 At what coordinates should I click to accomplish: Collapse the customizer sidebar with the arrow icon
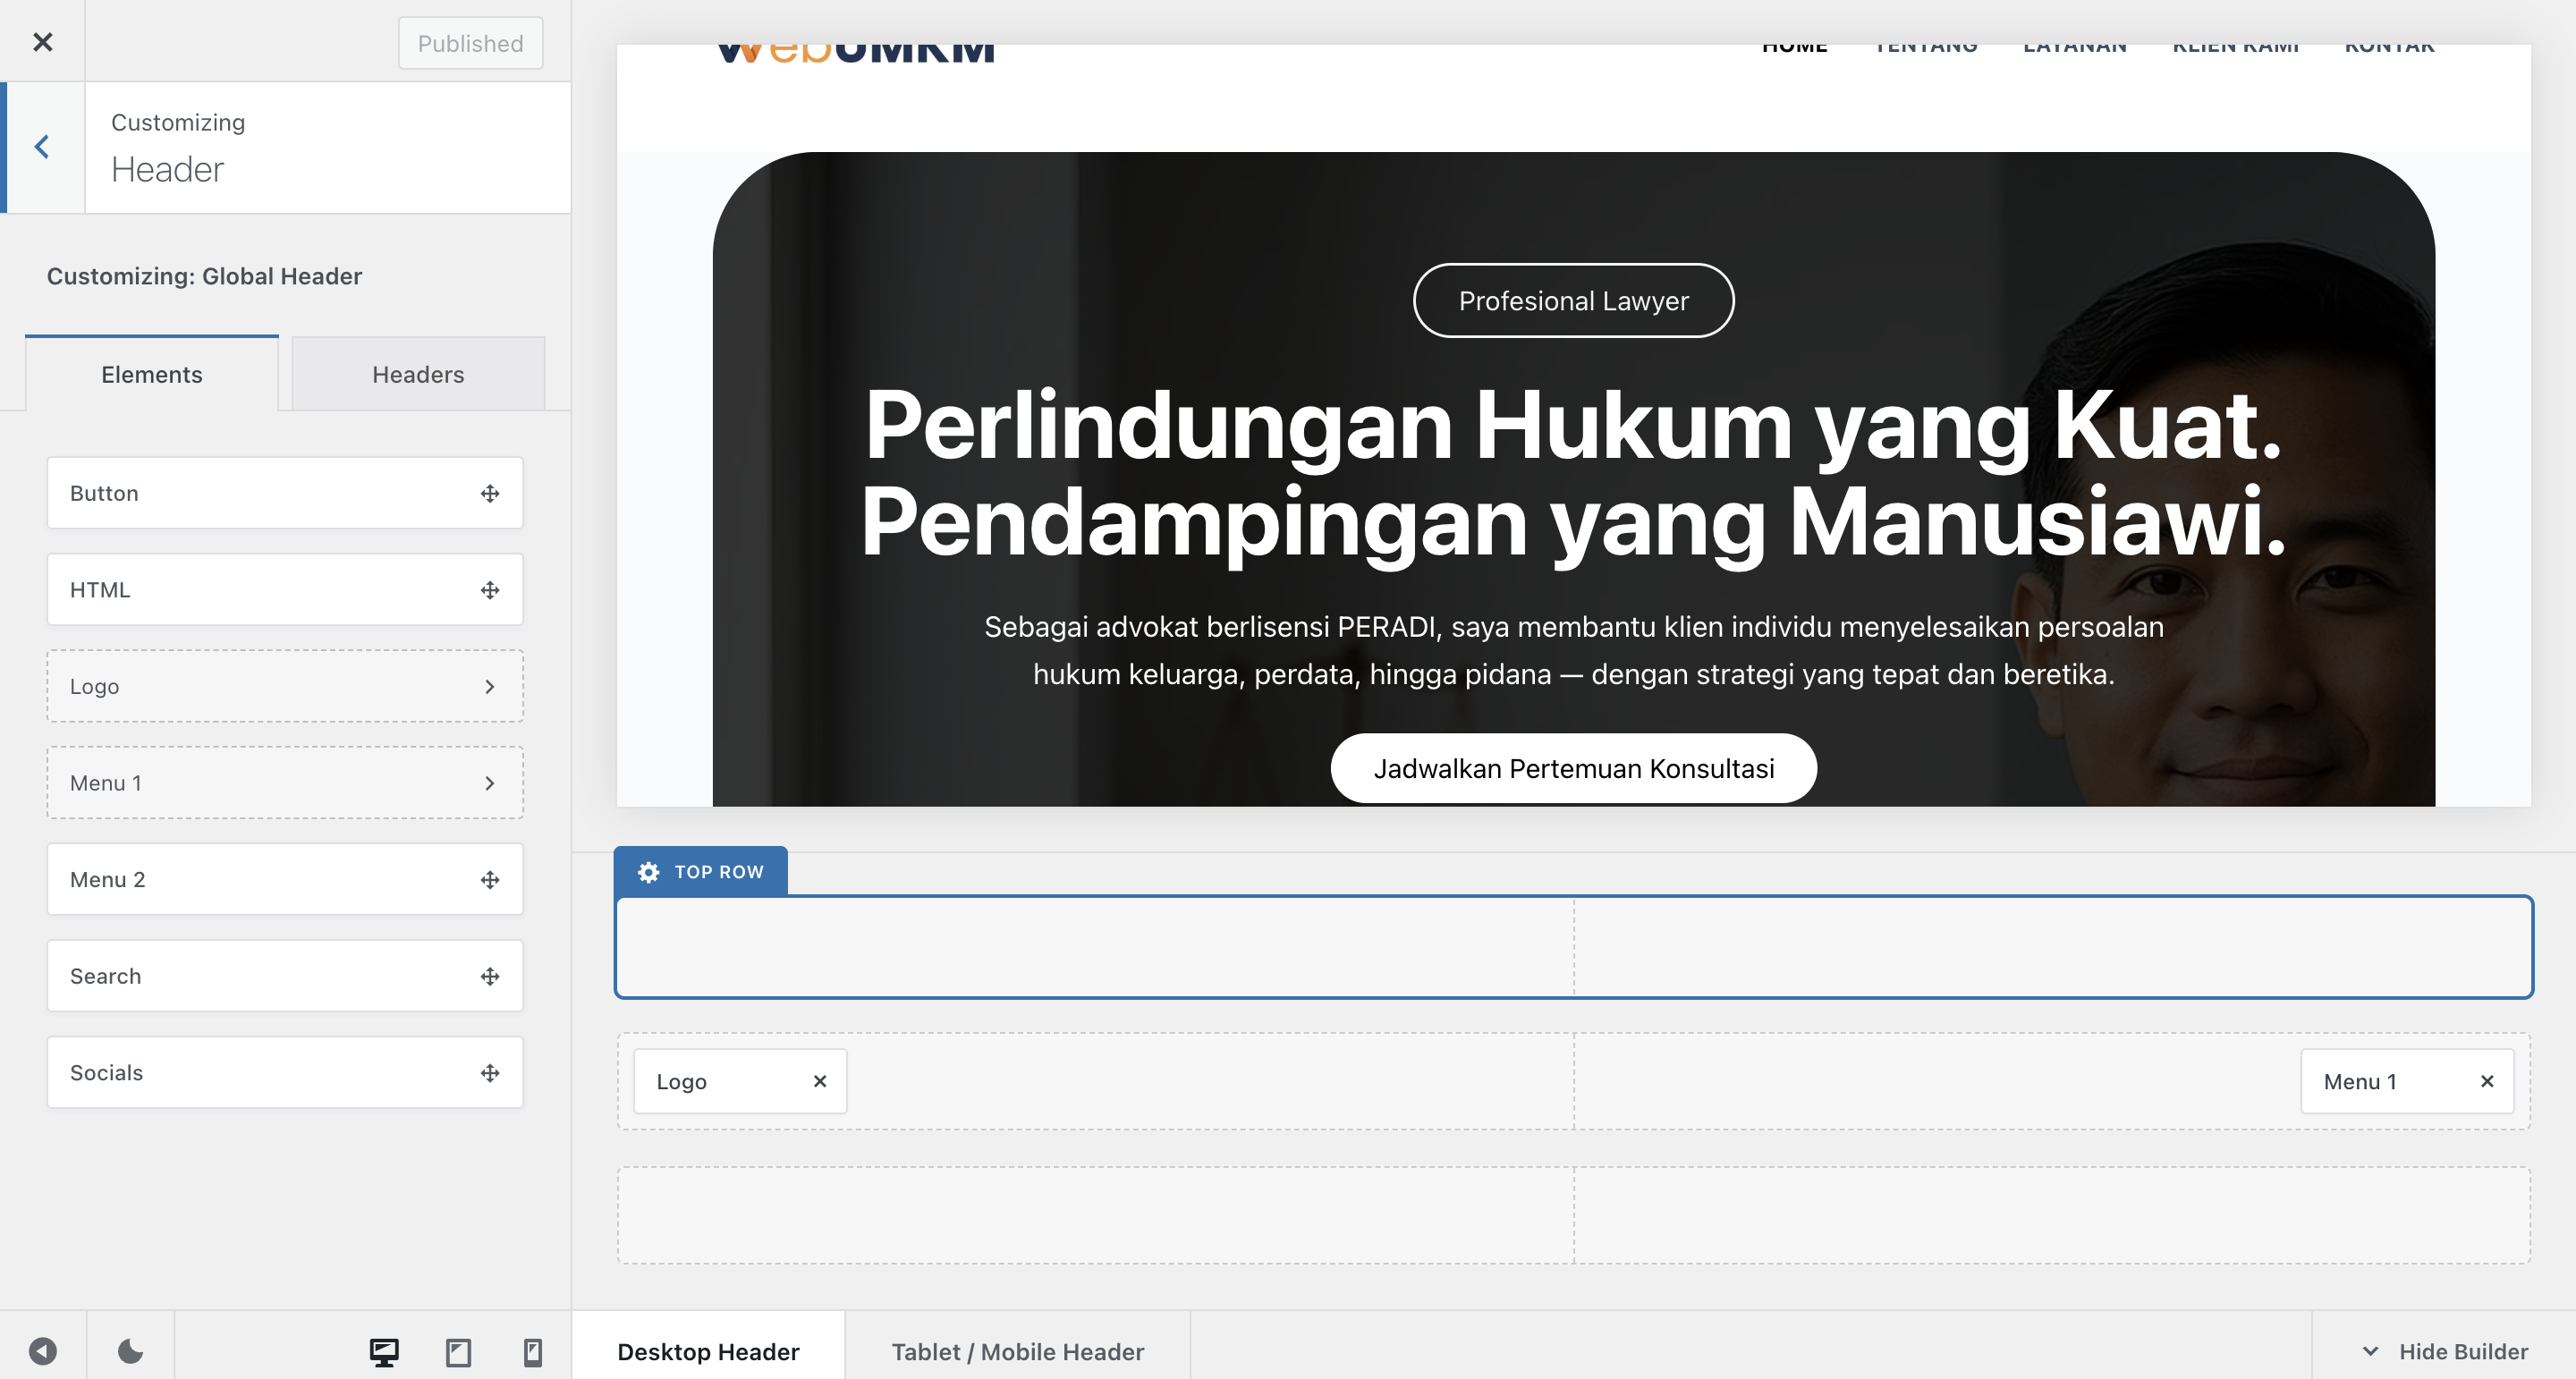tap(42, 1352)
